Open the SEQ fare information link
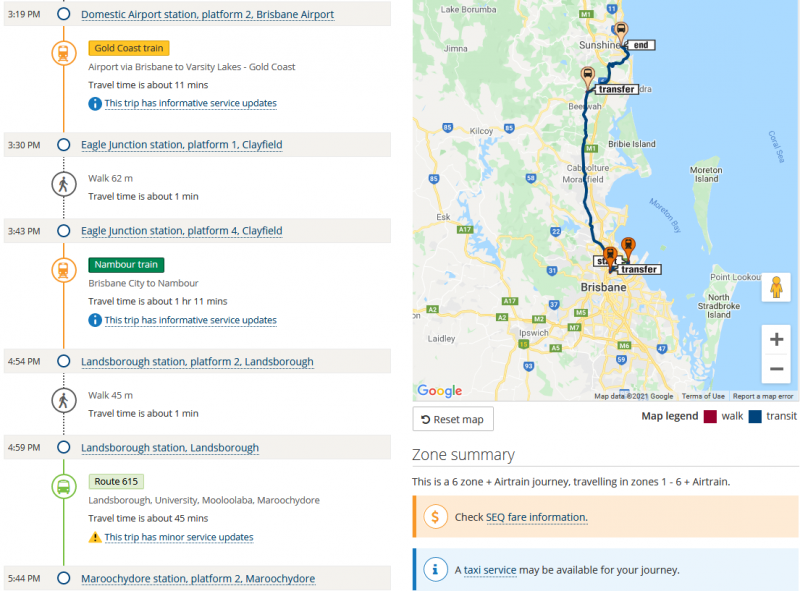 (x=536, y=517)
